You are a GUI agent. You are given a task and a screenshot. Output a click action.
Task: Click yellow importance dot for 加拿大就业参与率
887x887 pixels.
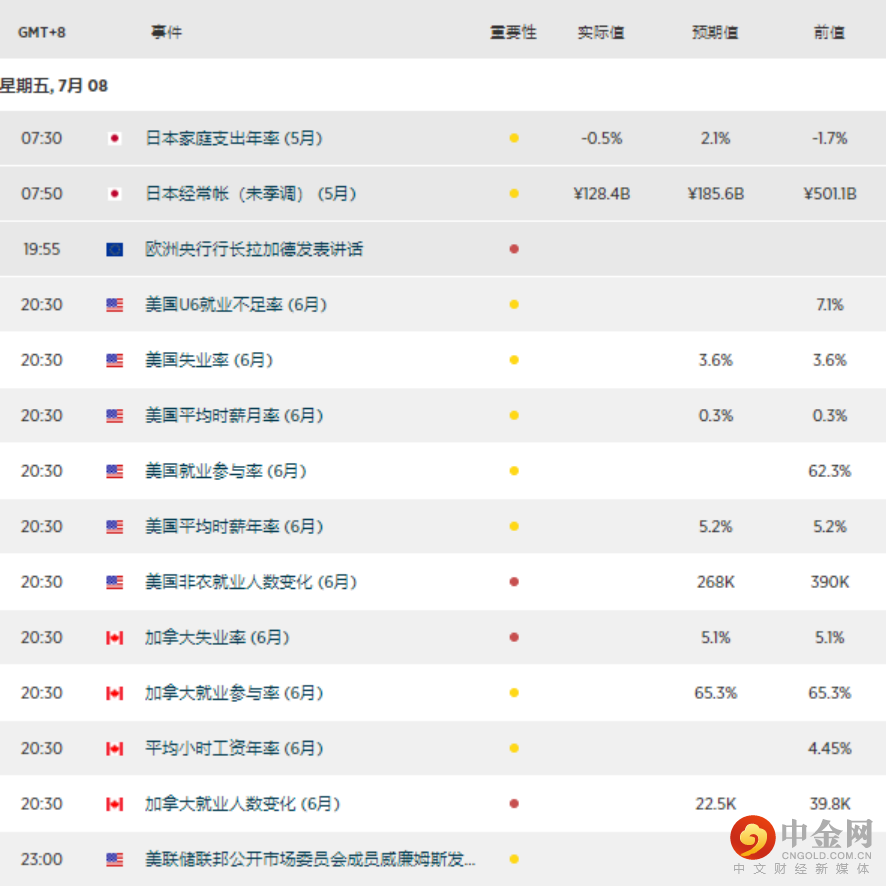[514, 692]
